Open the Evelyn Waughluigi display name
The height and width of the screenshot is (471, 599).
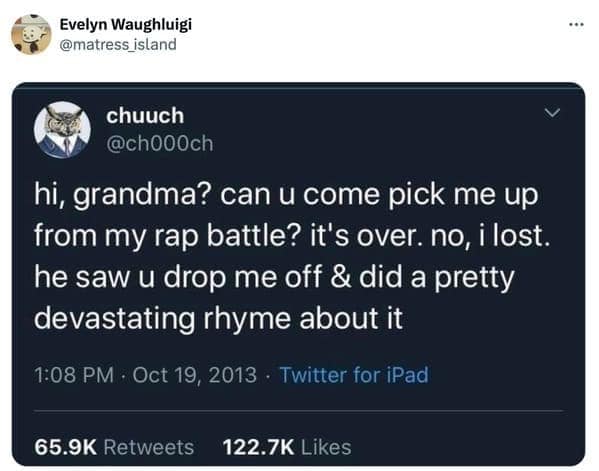click(x=126, y=24)
